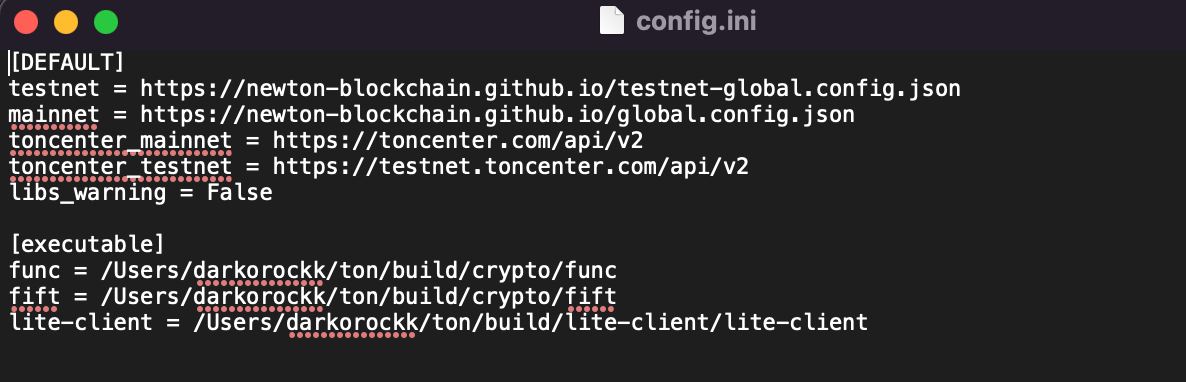Click darkorockk in the lite-client path

pos(352,322)
